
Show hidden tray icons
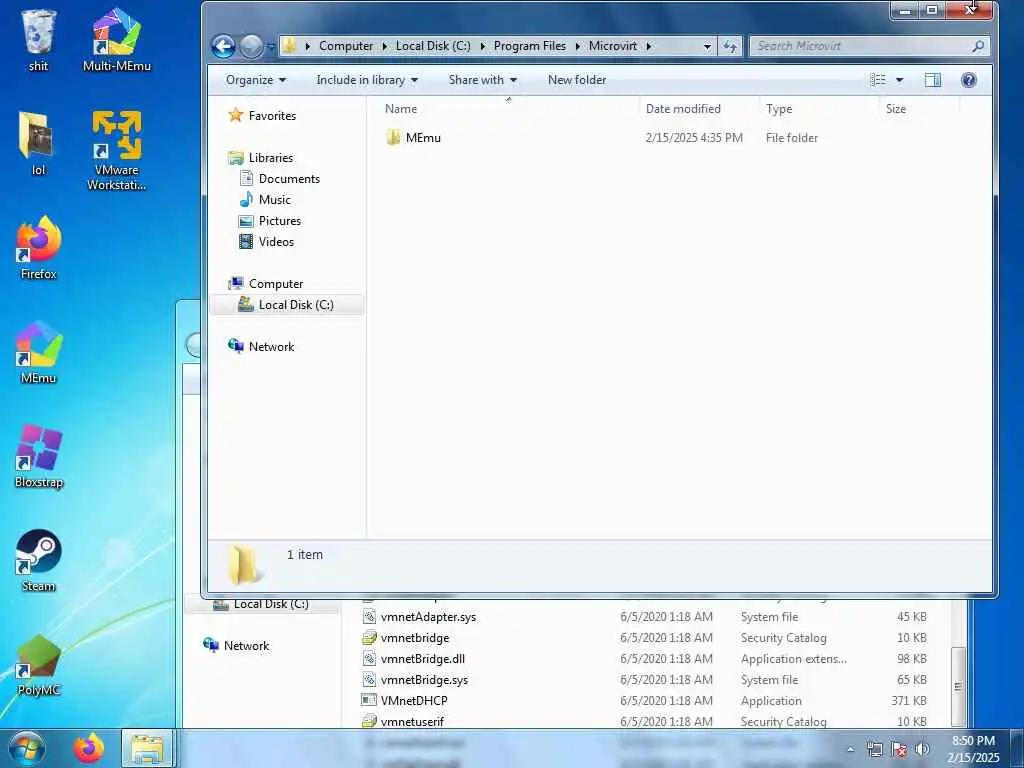[850, 750]
